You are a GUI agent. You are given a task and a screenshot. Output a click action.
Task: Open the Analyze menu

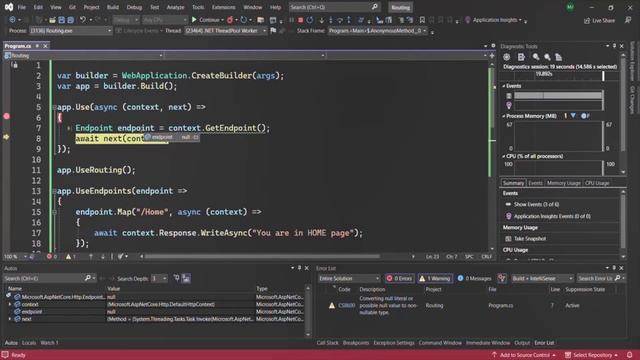175,7
